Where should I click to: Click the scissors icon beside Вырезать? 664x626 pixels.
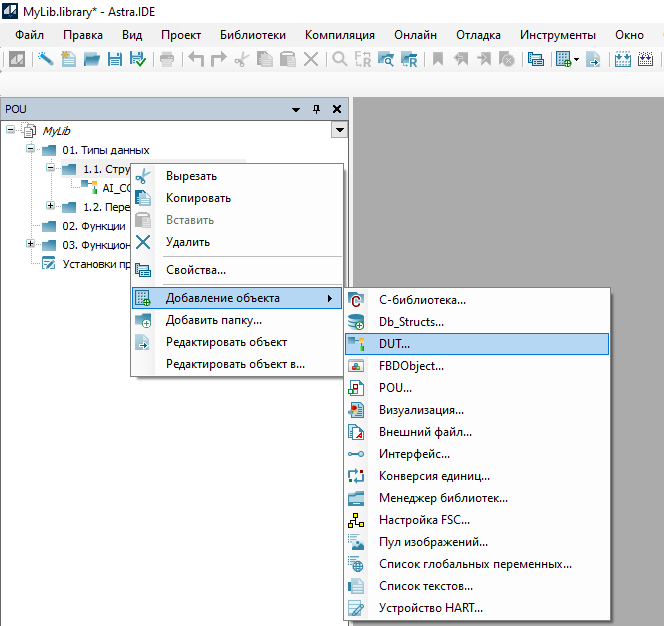coord(143,176)
